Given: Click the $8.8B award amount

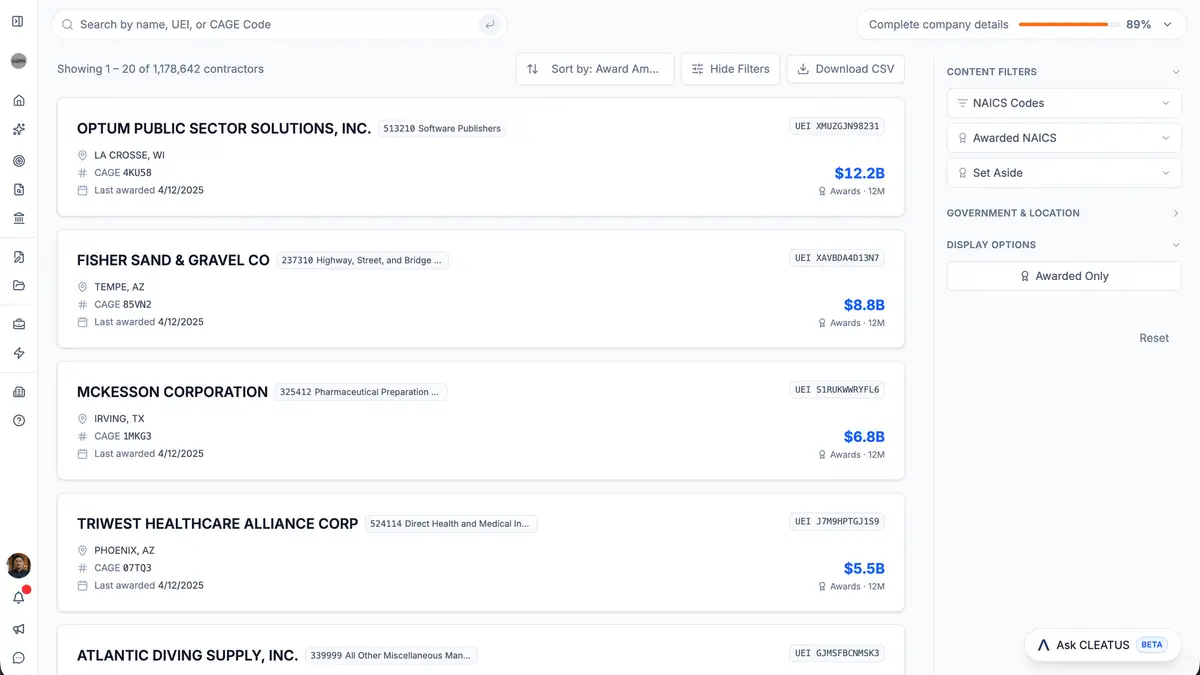Looking at the screenshot, I should point(864,305).
